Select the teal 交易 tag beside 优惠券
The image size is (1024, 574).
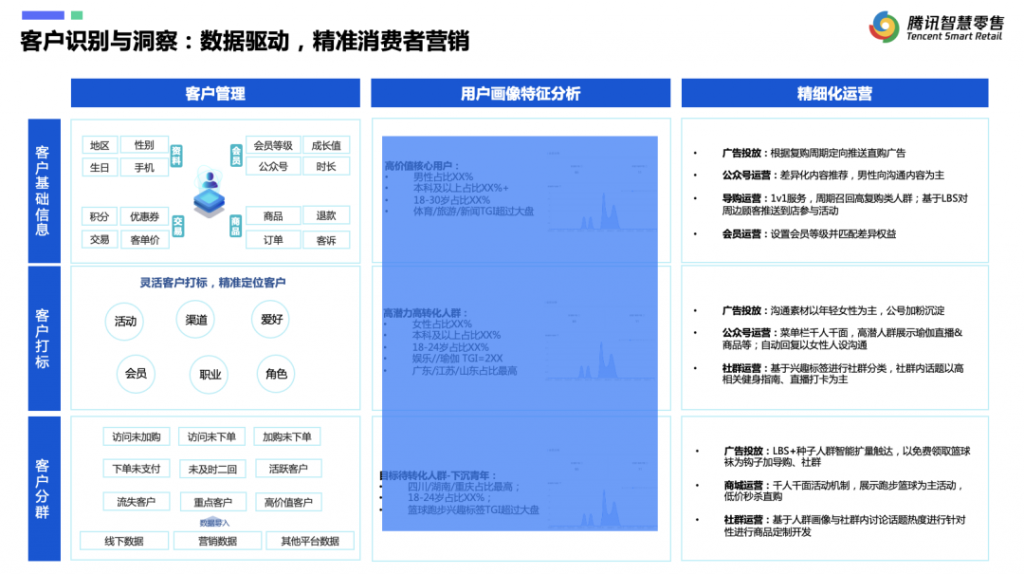pyautogui.click(x=178, y=226)
